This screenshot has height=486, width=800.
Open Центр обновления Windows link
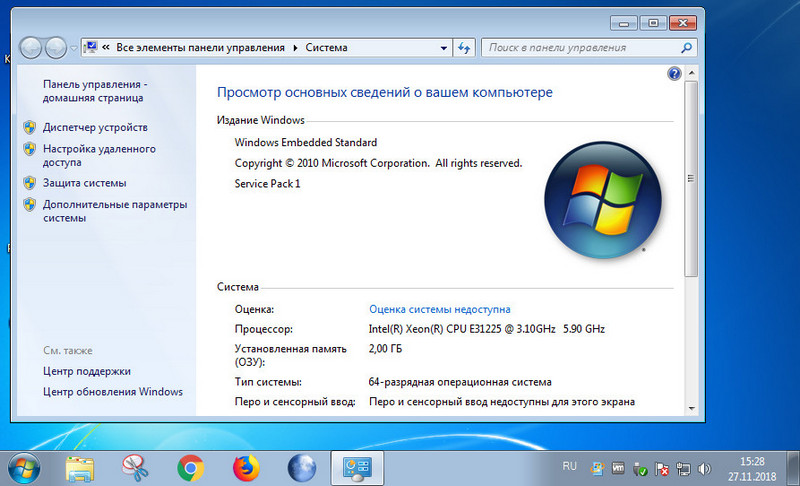[x=113, y=392]
